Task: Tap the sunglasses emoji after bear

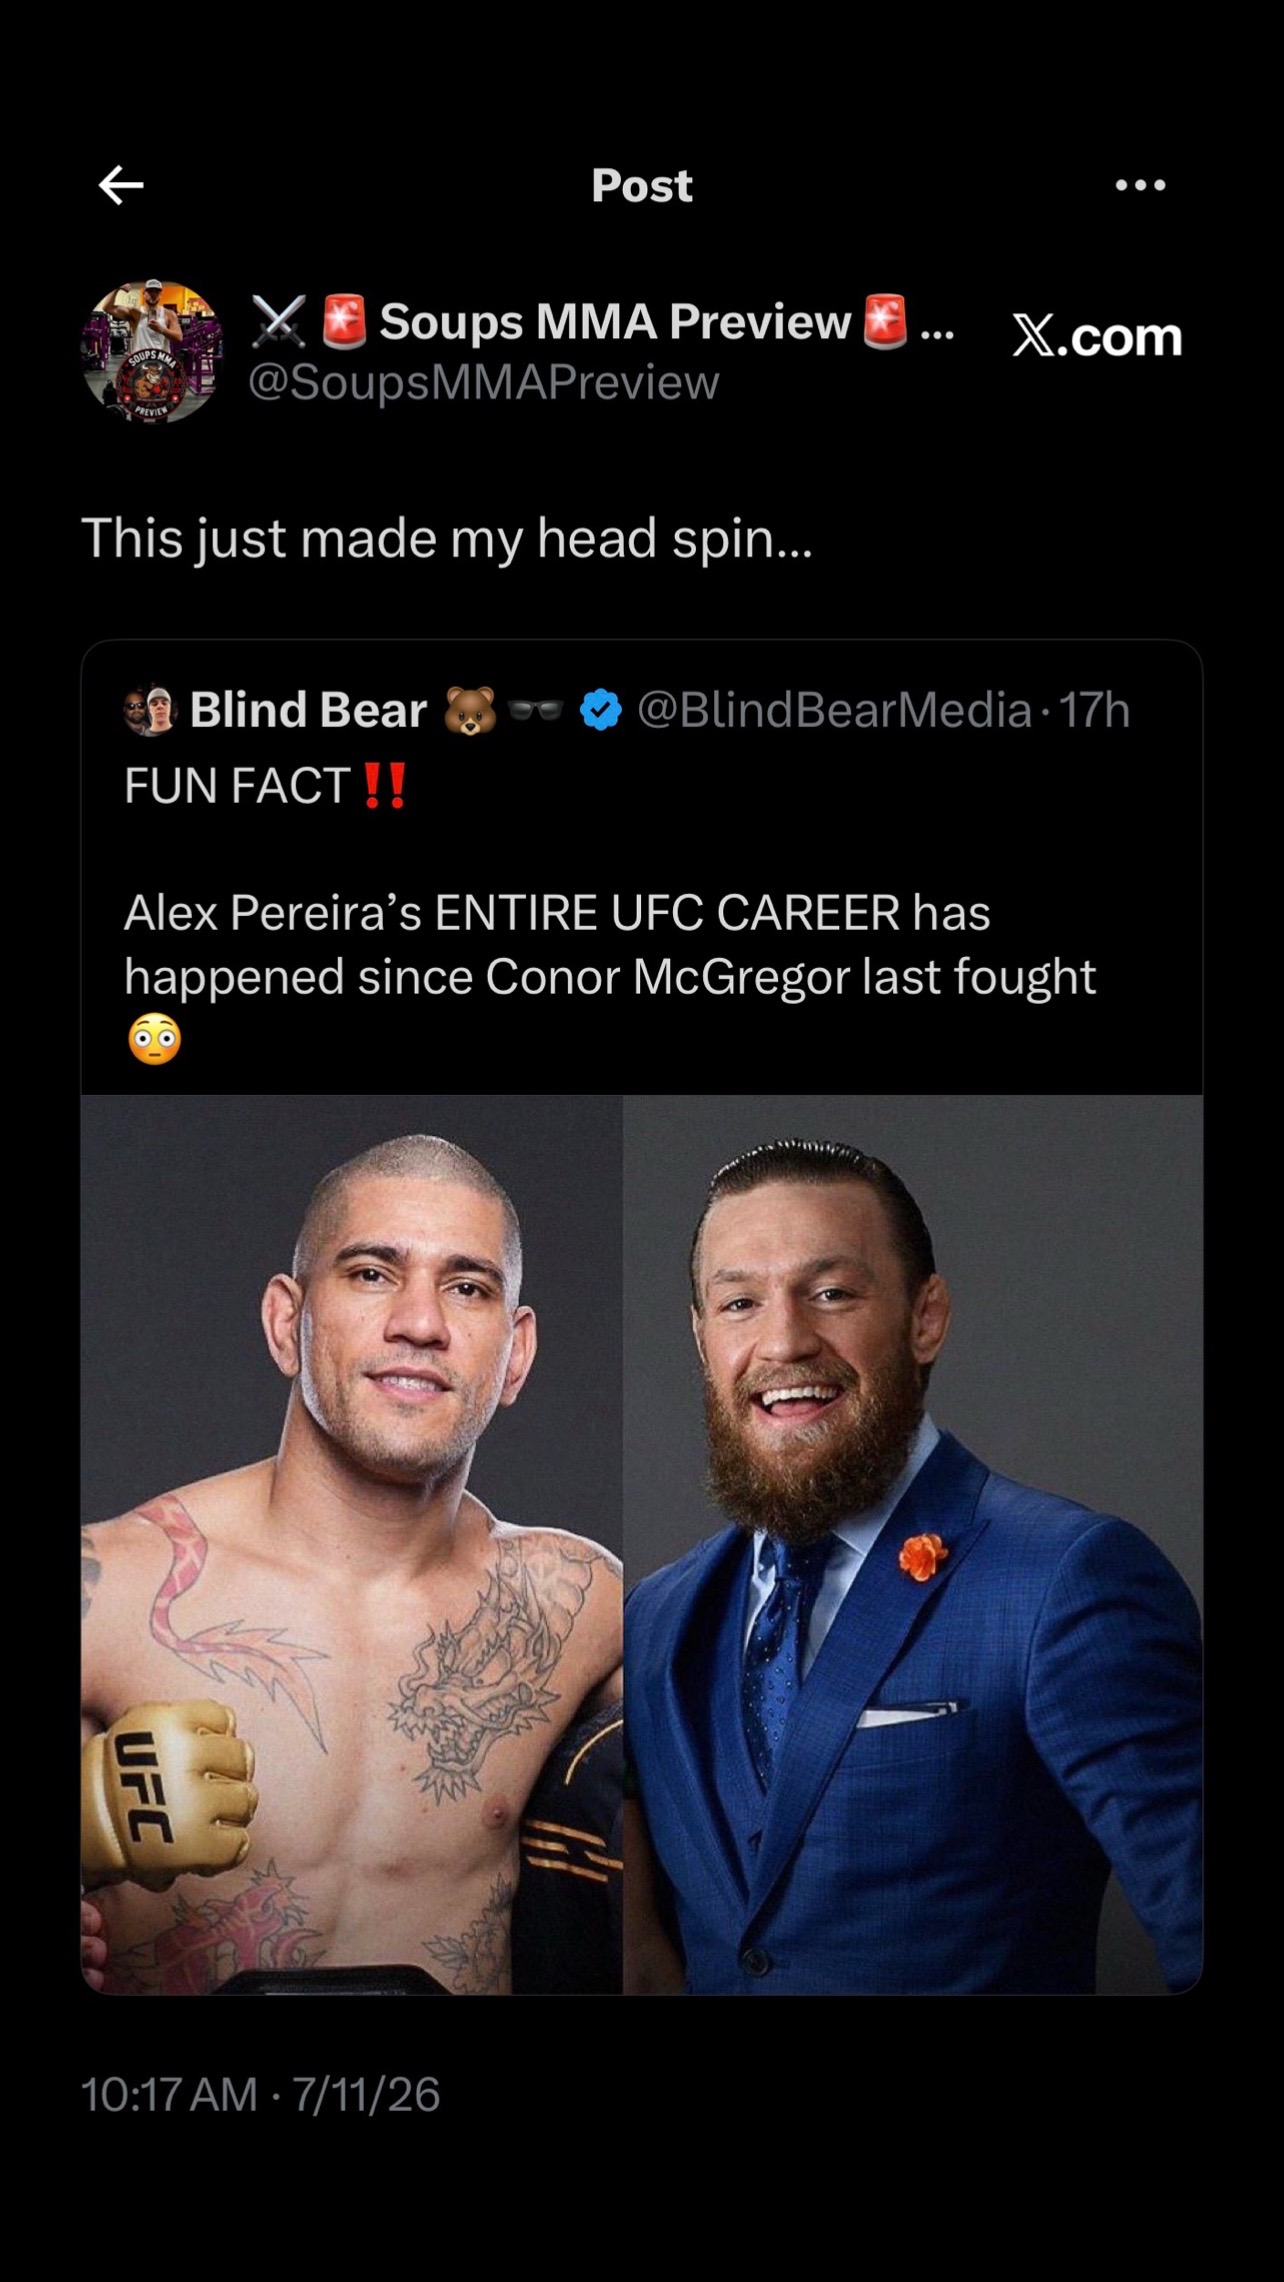Action: coord(536,710)
